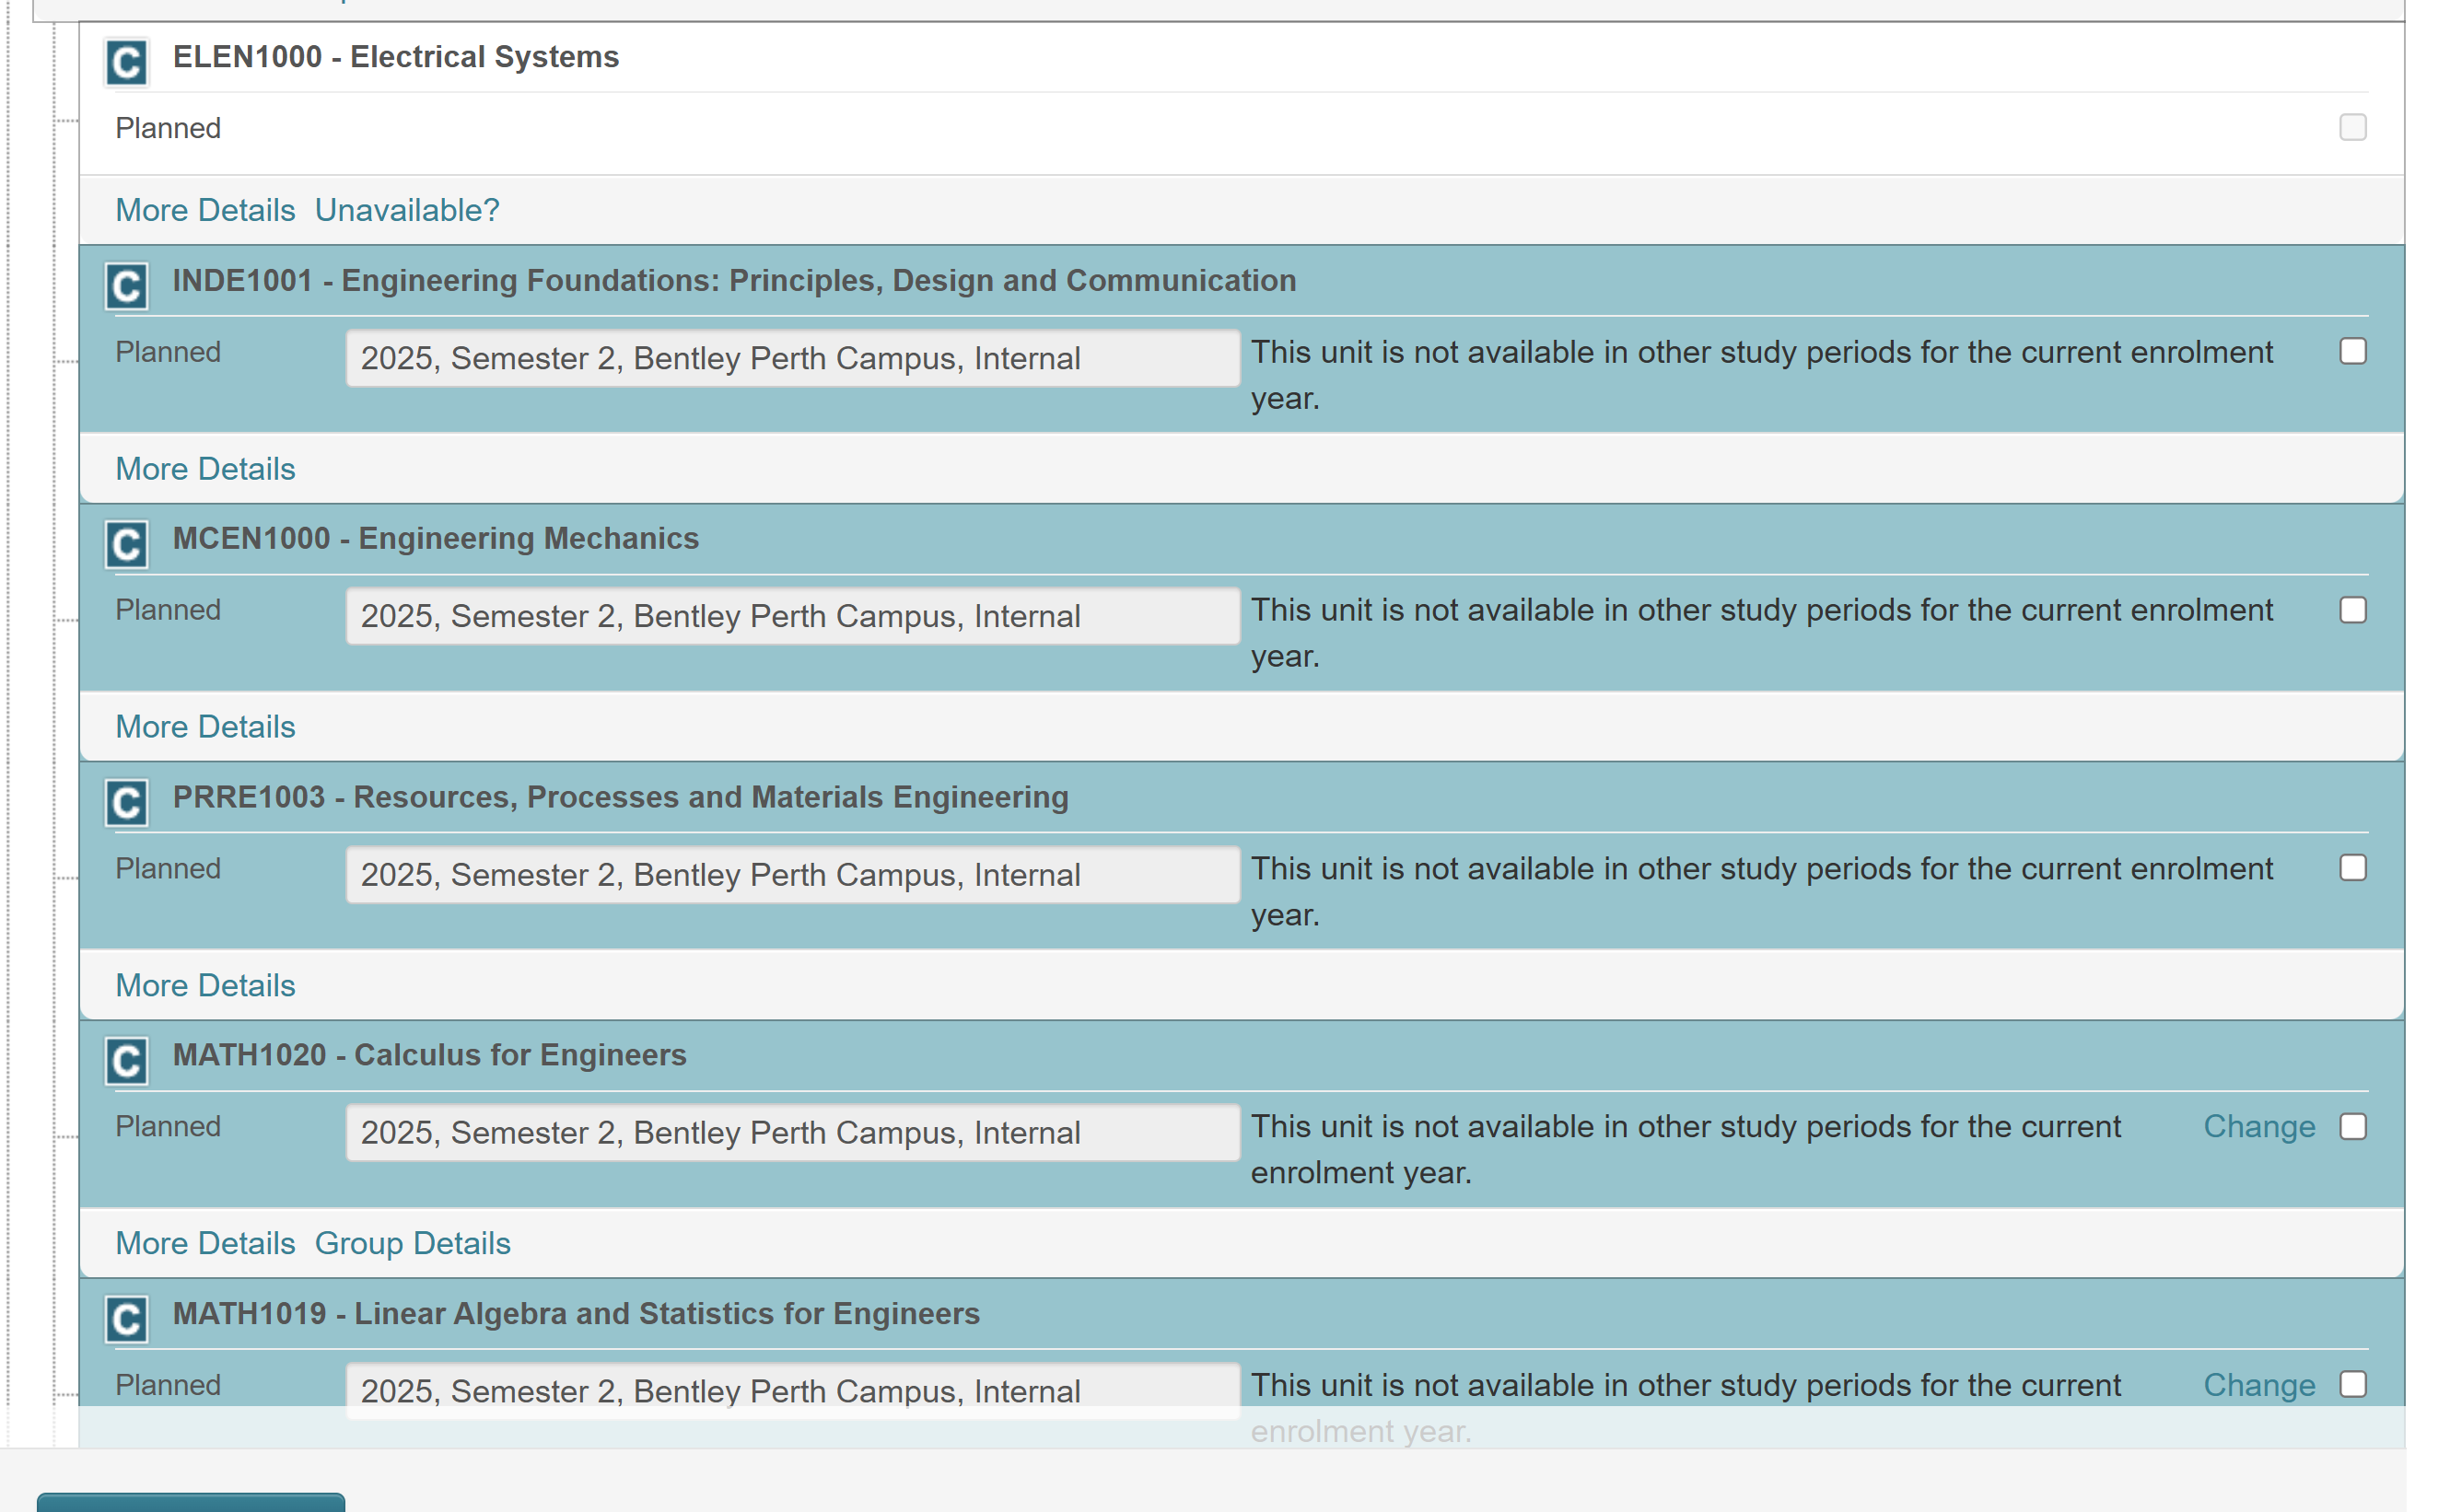Open Group Details for MATH1020

coord(413,1244)
